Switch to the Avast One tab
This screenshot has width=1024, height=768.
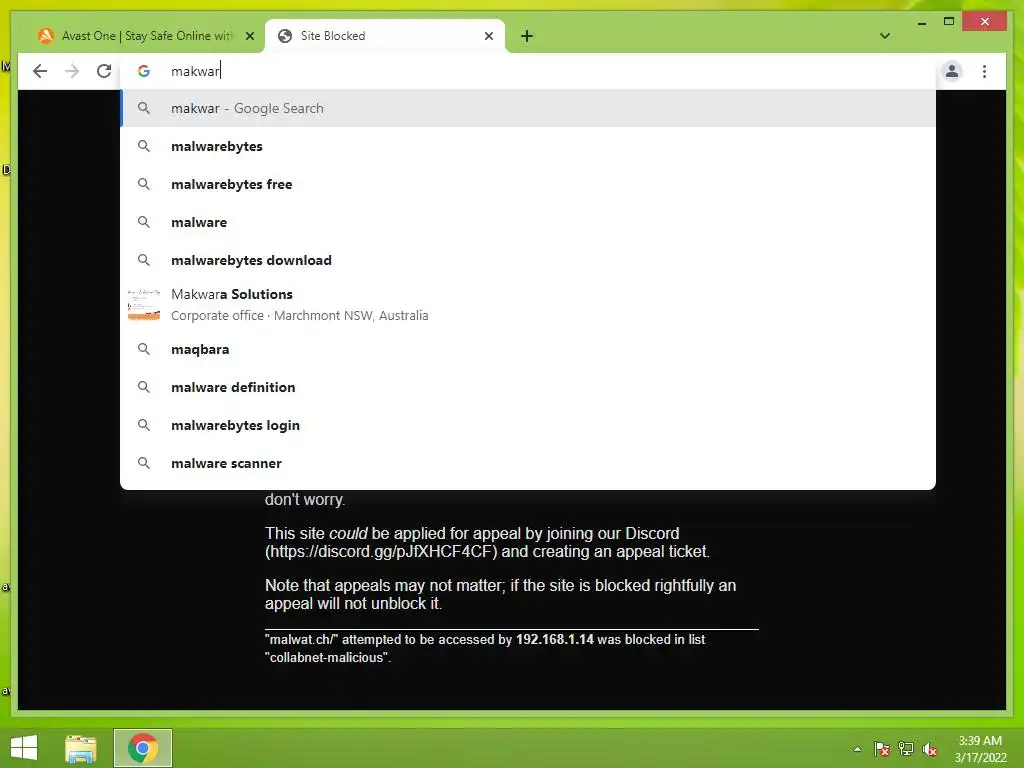[146, 36]
